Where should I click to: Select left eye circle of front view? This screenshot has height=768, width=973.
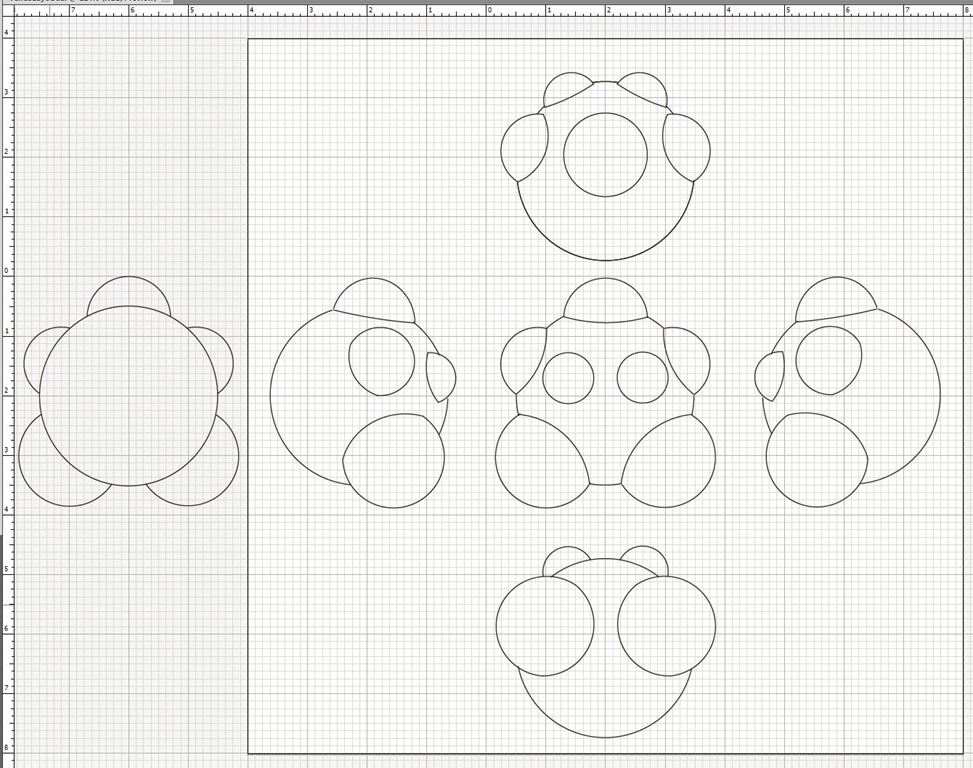[568, 378]
